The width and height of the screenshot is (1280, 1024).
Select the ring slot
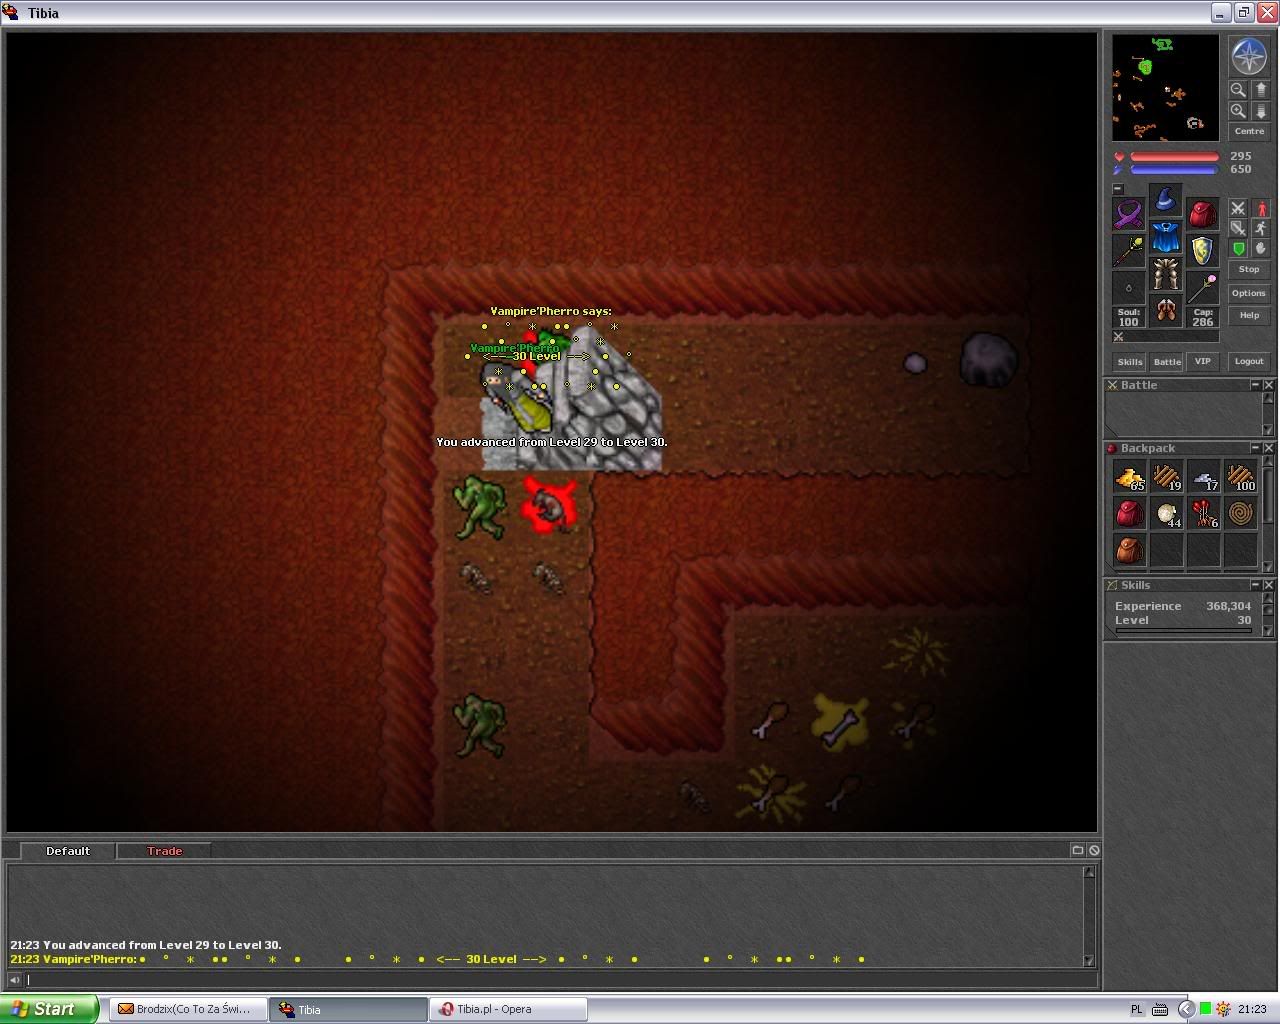1129,288
